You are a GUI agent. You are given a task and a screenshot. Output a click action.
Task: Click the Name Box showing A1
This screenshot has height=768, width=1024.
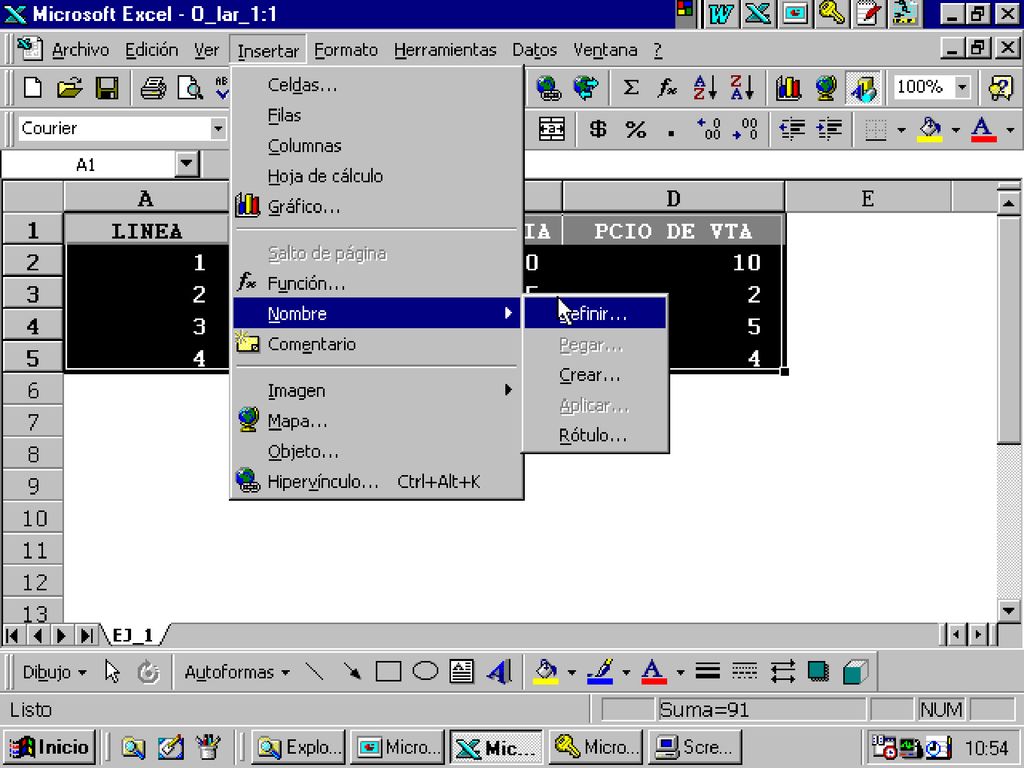pyautogui.click(x=88, y=165)
